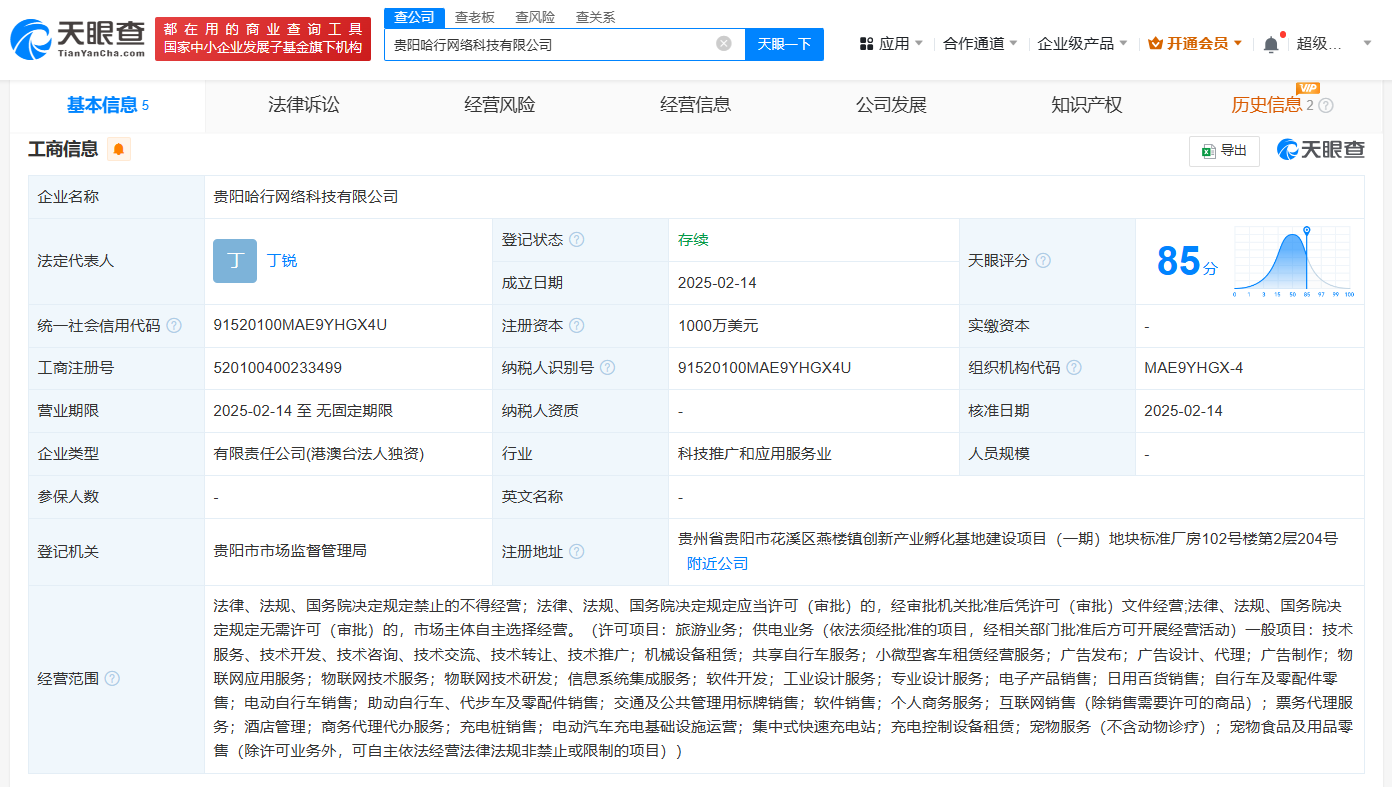Clear the search box with the X icon
The image size is (1392, 787).
pyautogui.click(x=724, y=43)
